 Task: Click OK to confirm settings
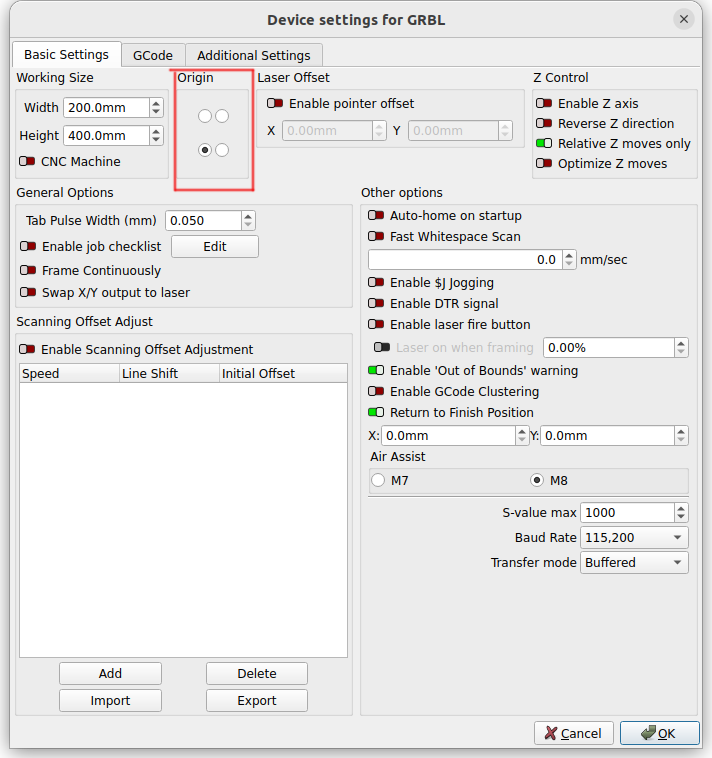click(x=659, y=733)
